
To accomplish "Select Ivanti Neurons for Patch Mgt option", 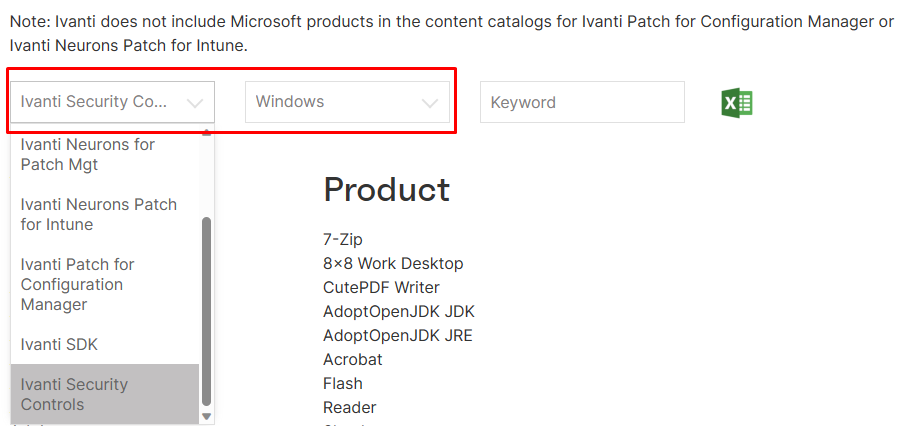I will pyautogui.click(x=88, y=154).
